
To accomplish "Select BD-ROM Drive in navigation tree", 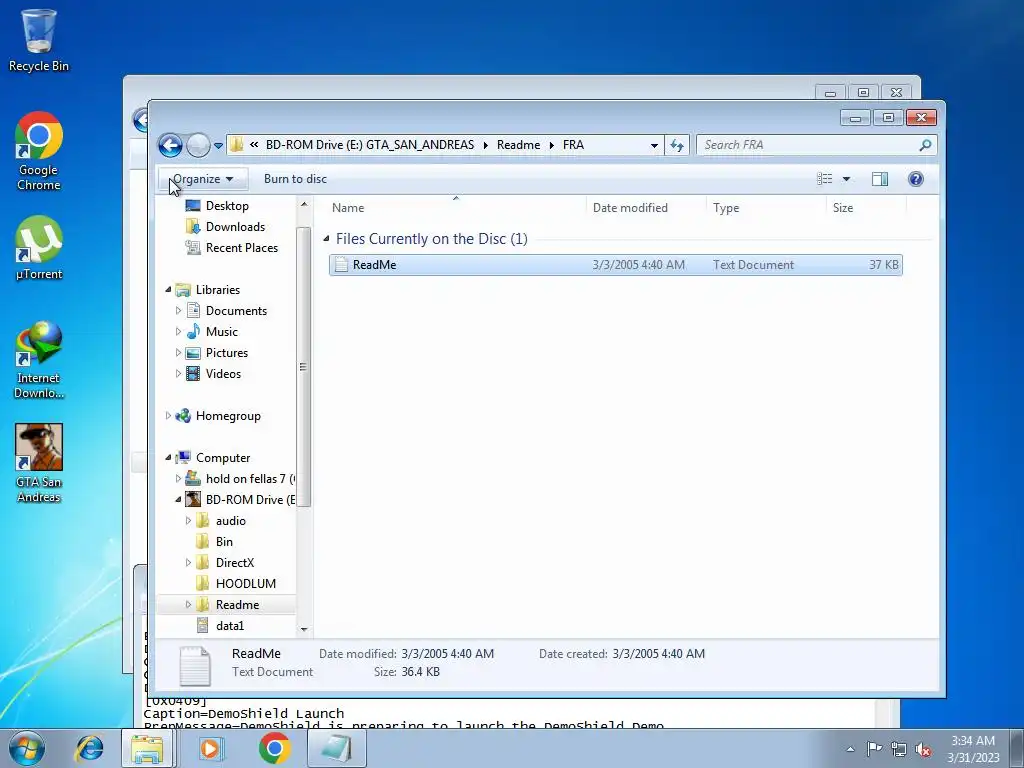I will 249,500.
